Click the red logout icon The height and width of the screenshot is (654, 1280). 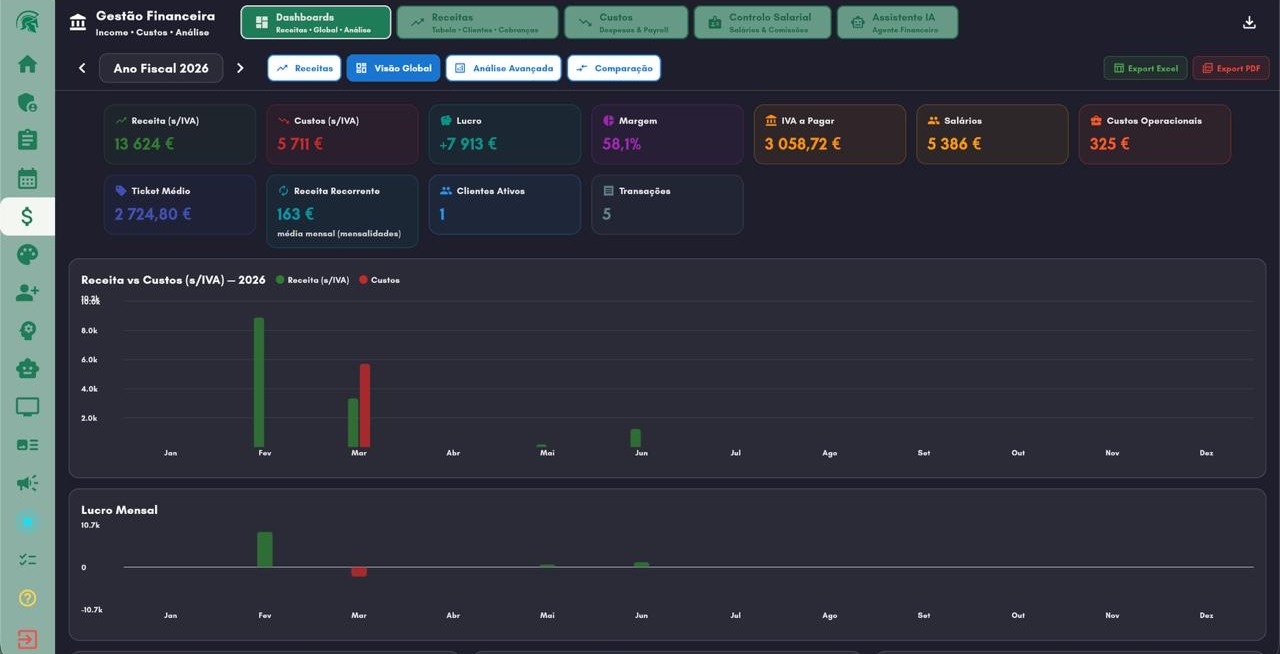(27, 639)
